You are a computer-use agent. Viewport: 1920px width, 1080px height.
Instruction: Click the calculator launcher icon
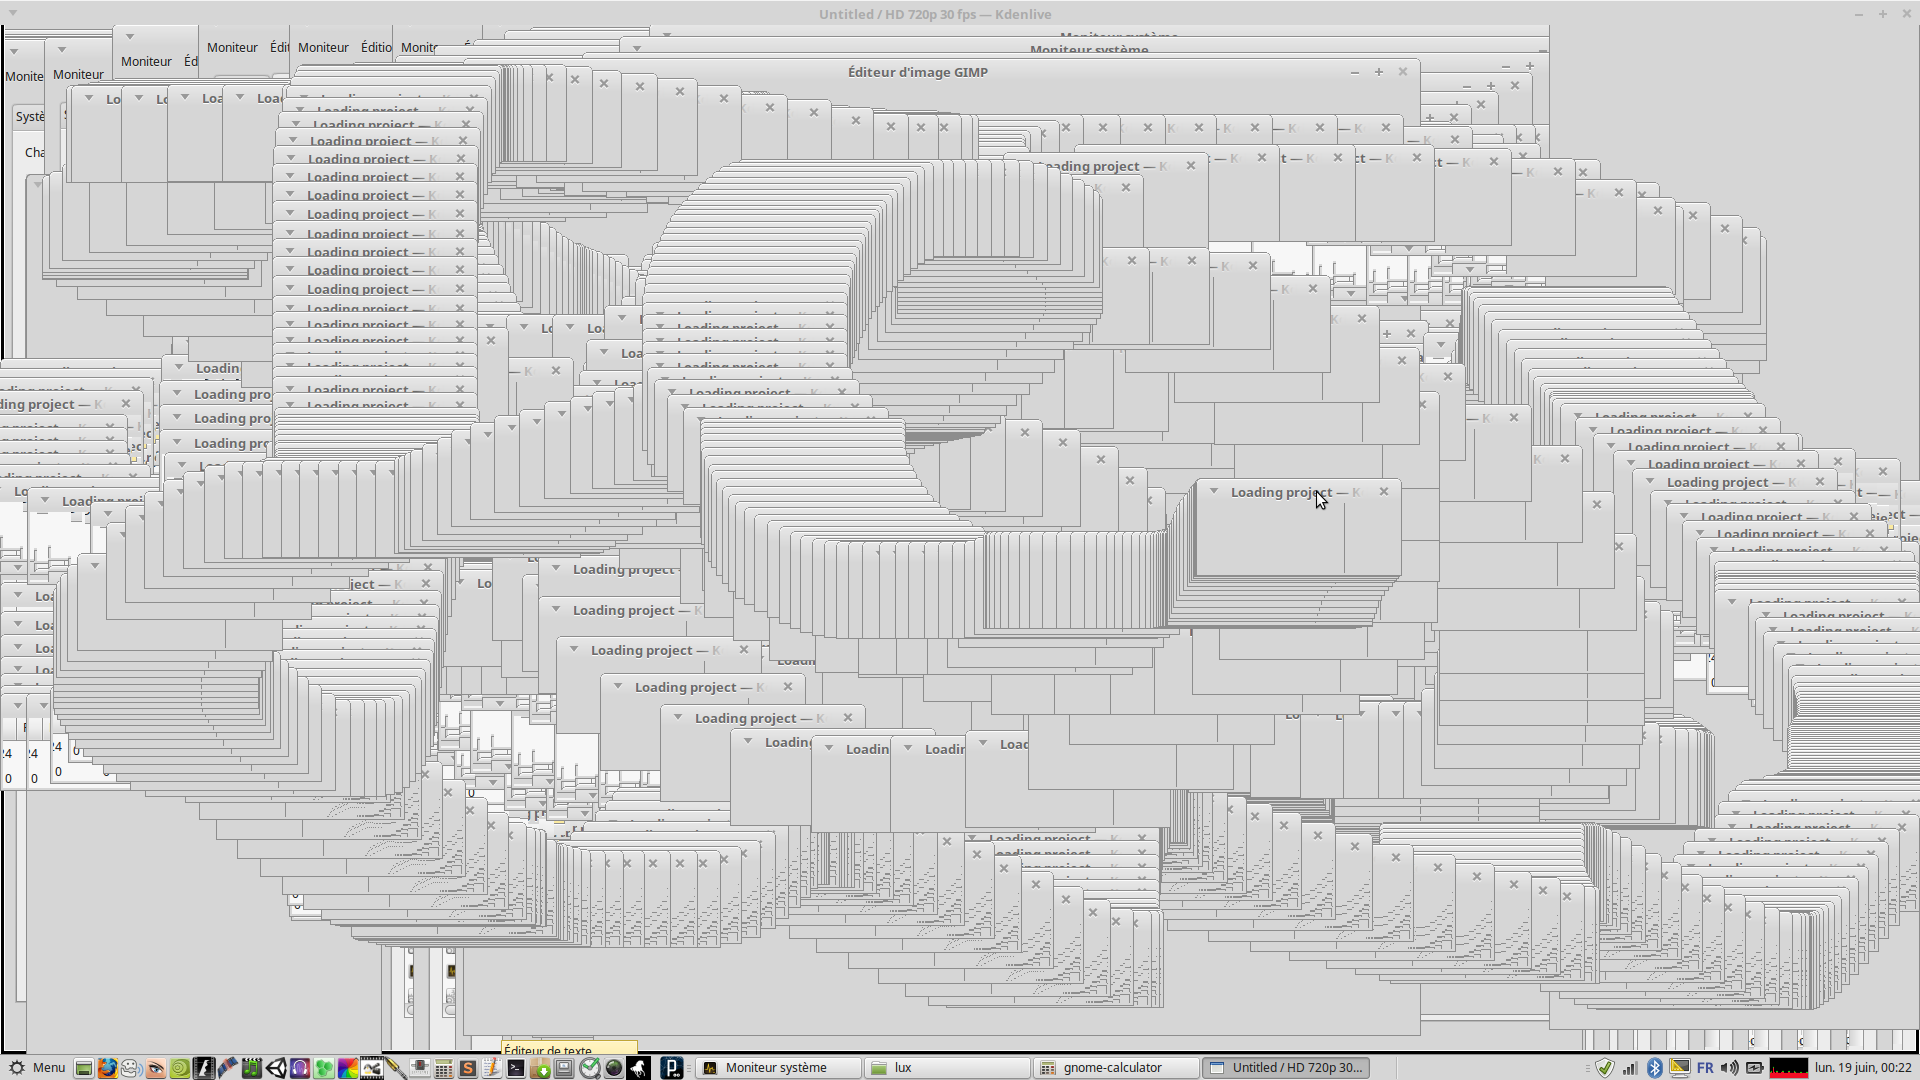443,1068
